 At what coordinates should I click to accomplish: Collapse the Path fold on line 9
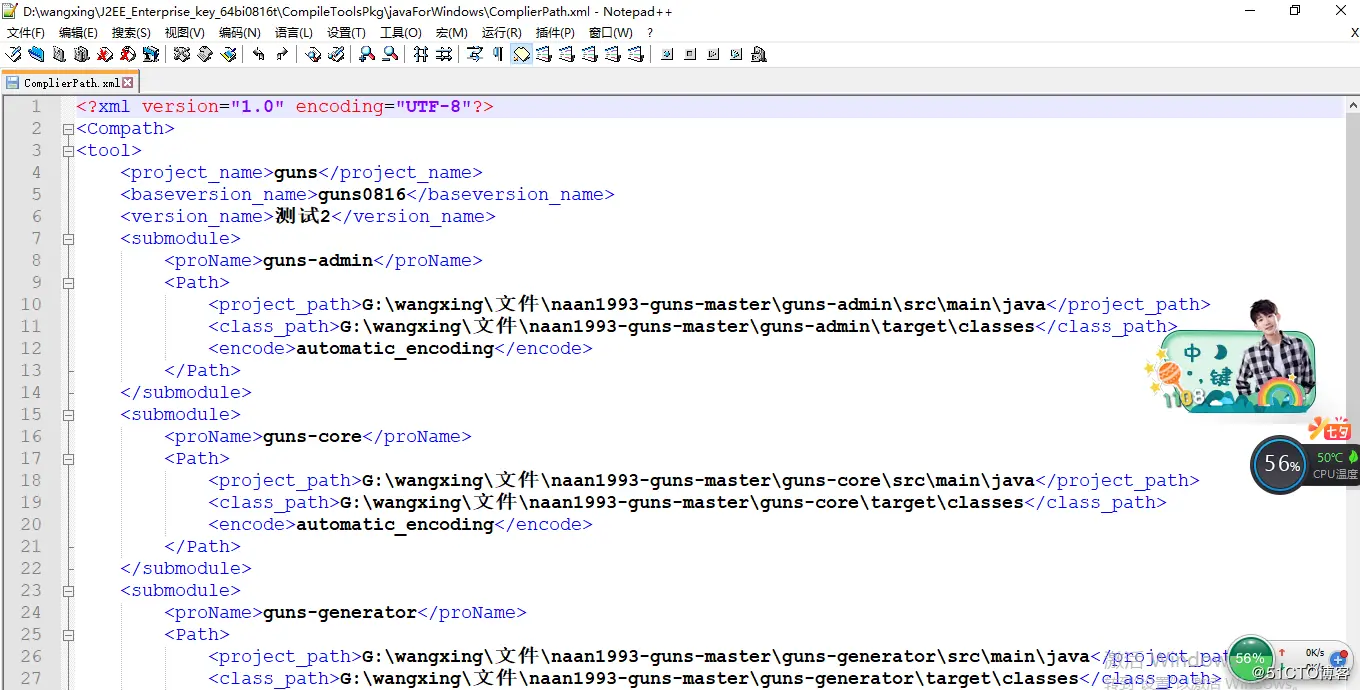pos(68,283)
